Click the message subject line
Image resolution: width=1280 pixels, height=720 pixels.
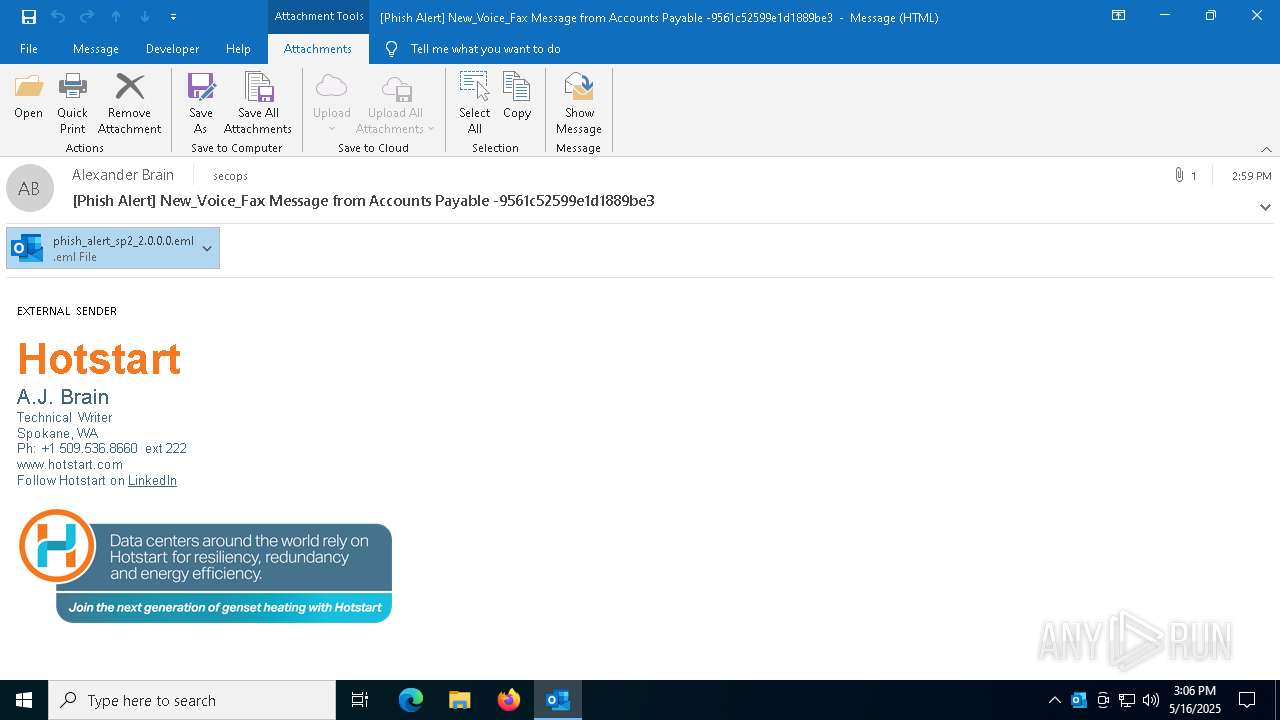[364, 201]
